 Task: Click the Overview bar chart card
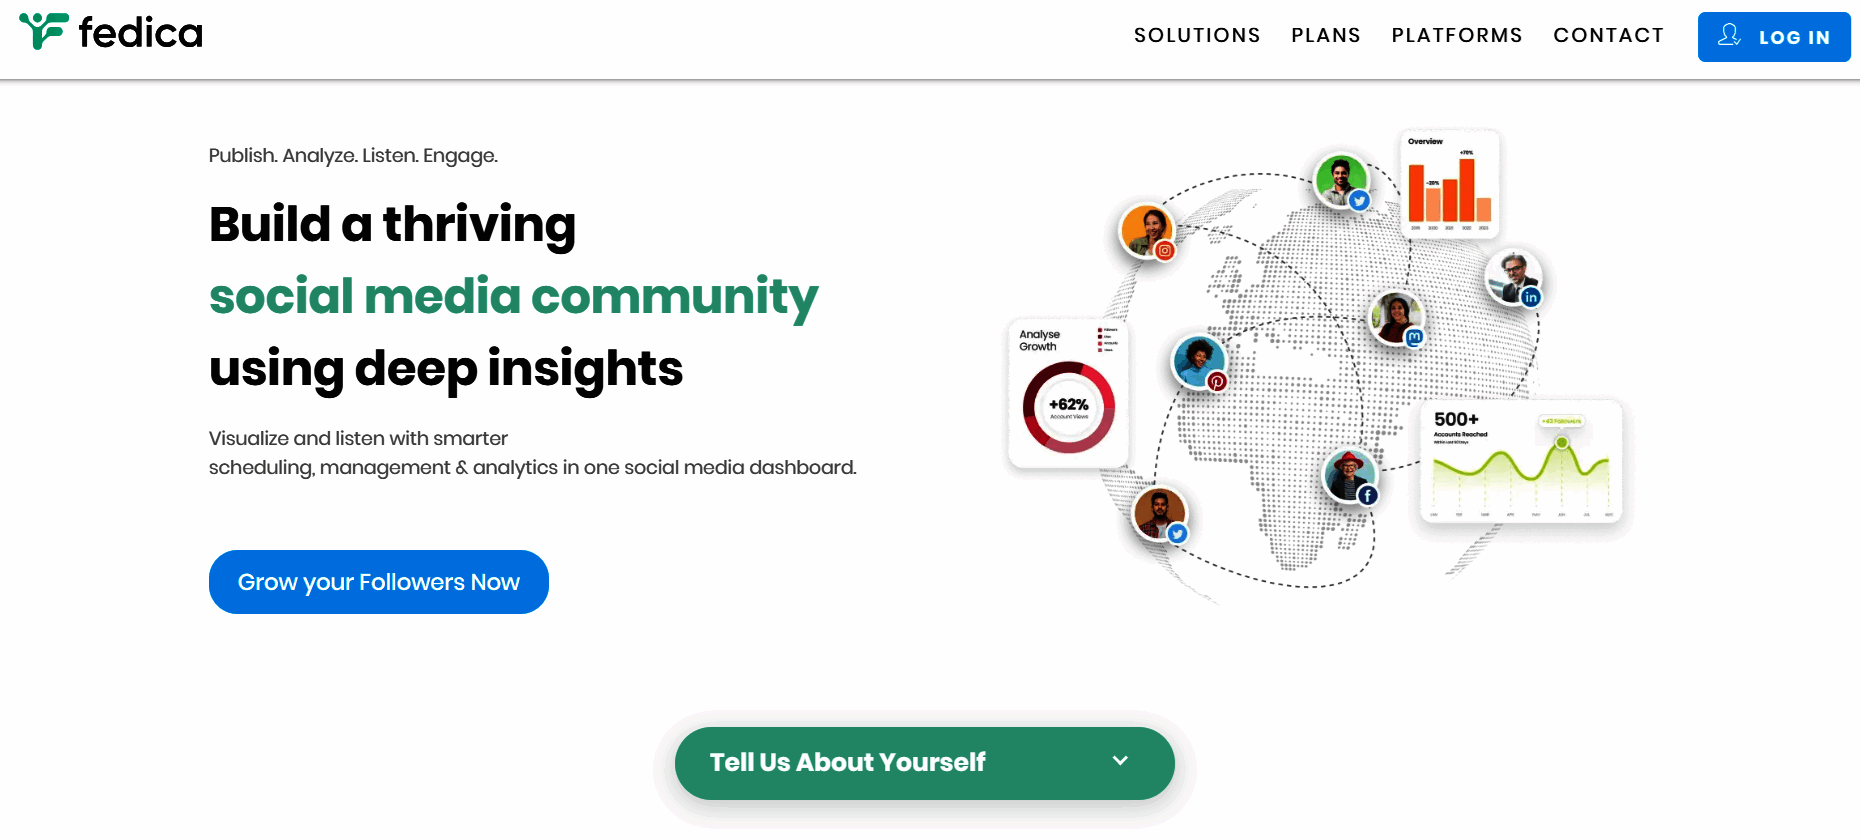tap(1449, 184)
